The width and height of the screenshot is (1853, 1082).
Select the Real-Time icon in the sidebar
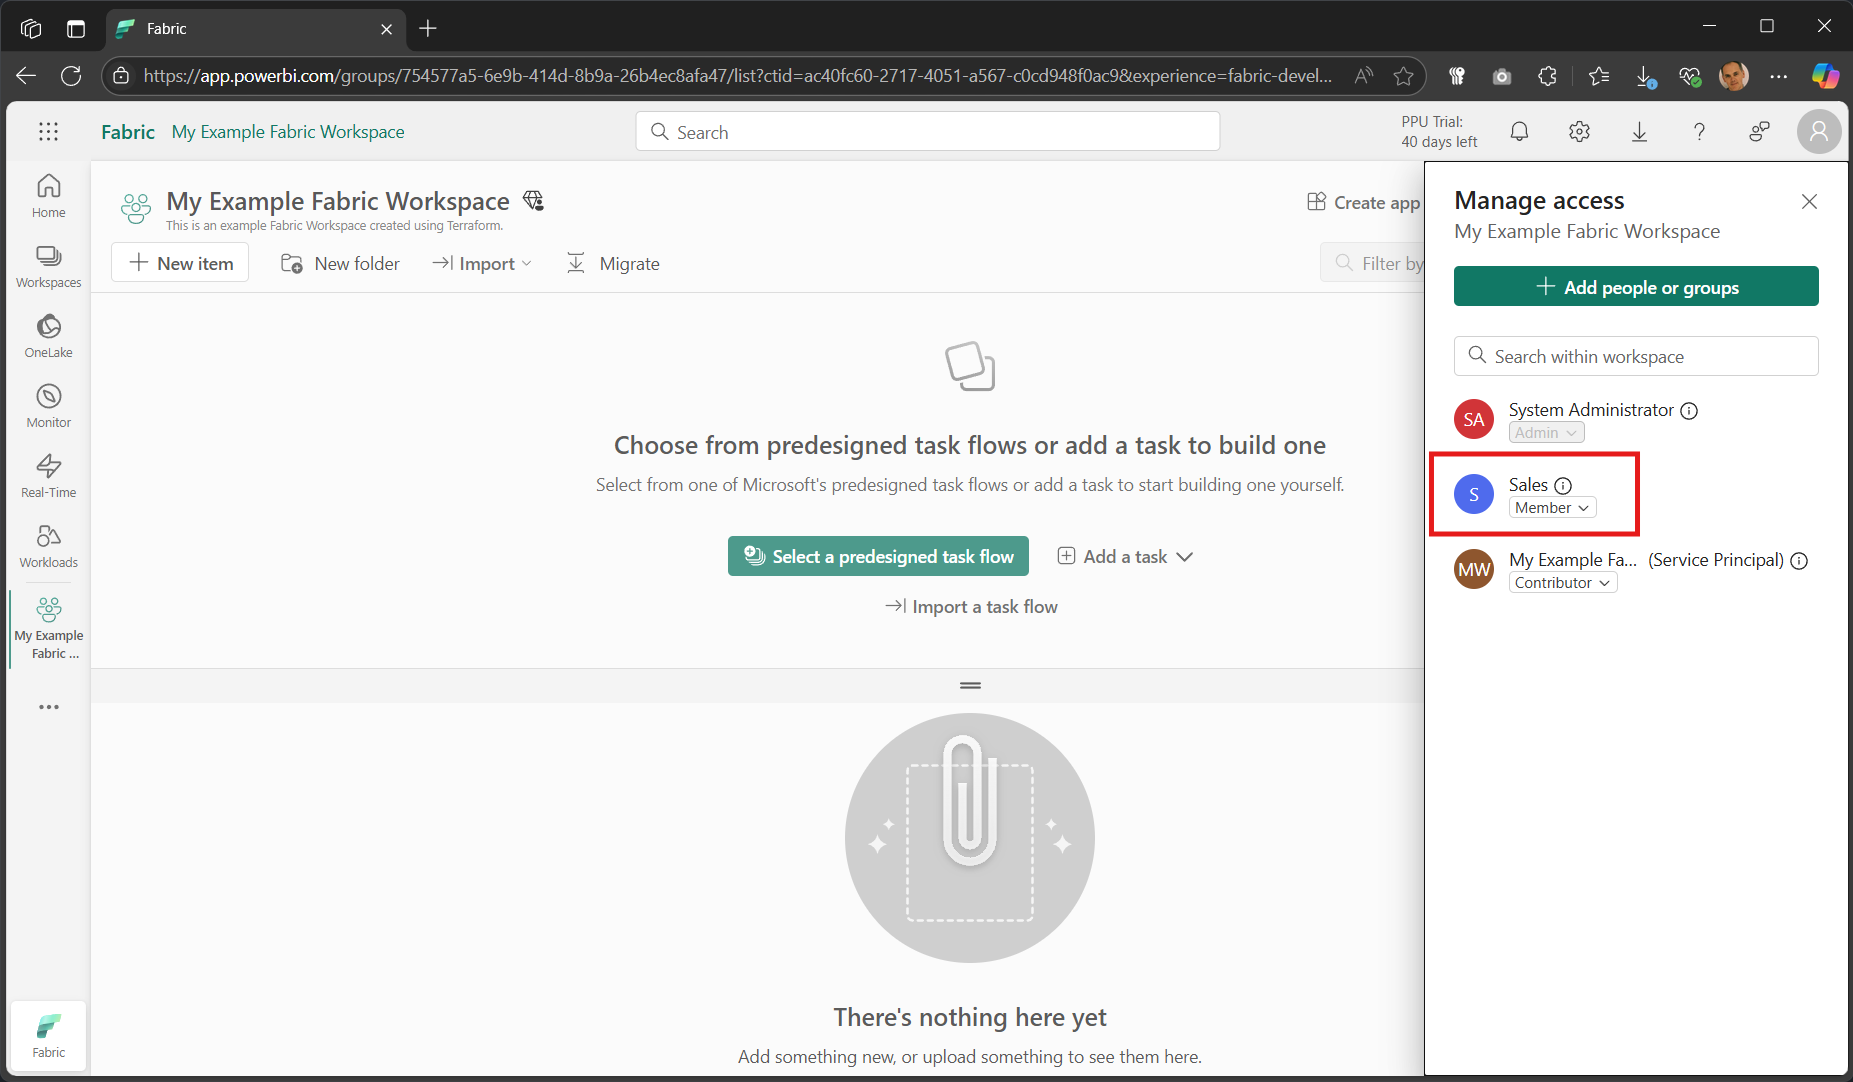(x=47, y=474)
